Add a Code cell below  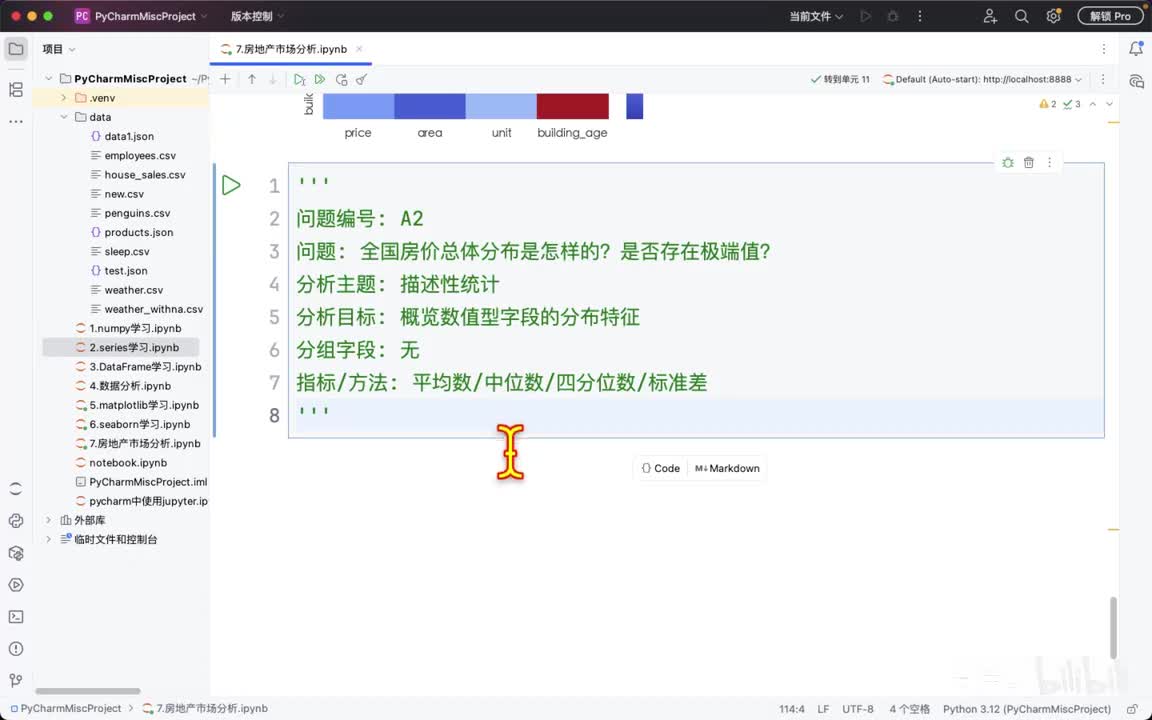660,468
